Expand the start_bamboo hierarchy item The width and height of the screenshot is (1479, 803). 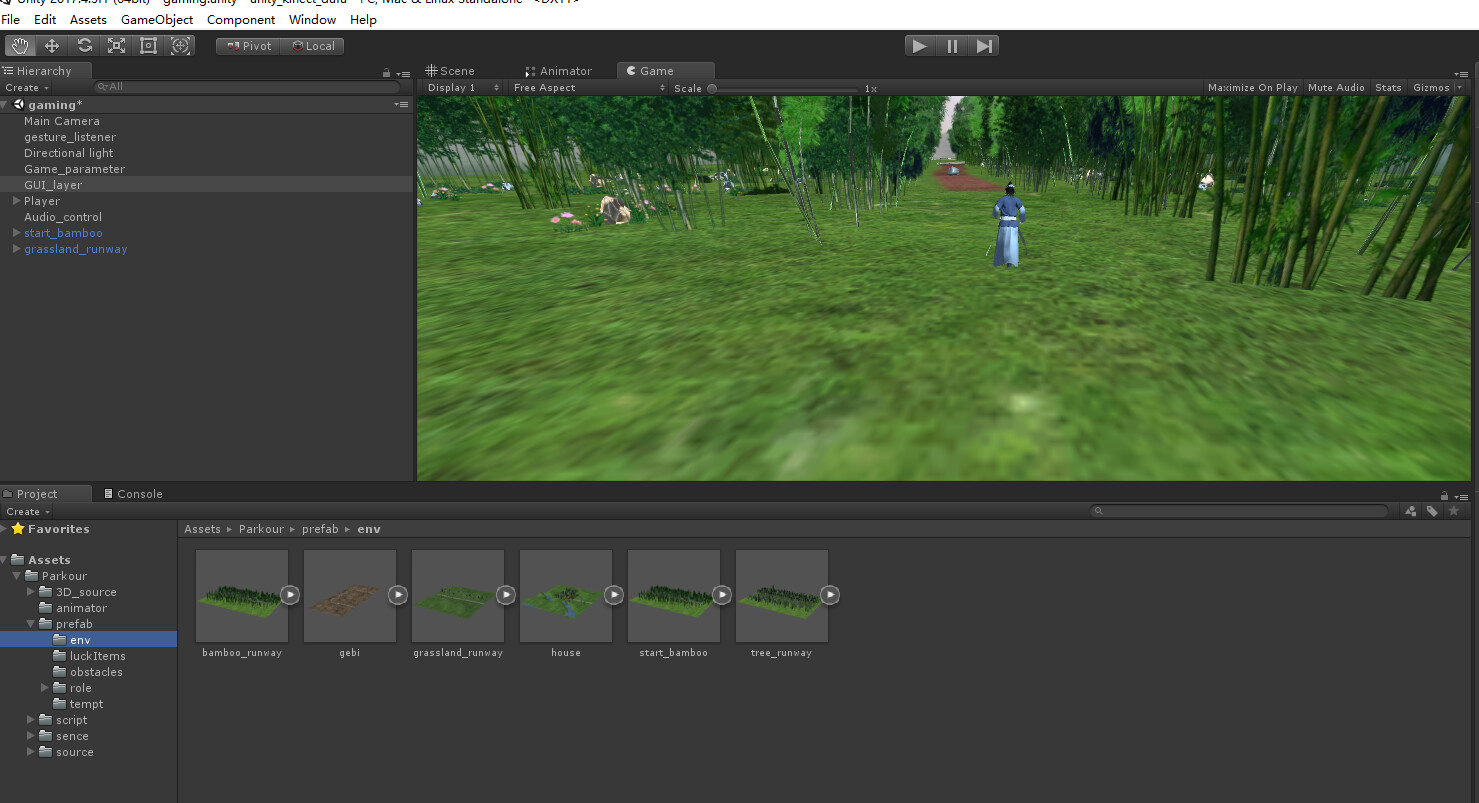click(x=15, y=232)
